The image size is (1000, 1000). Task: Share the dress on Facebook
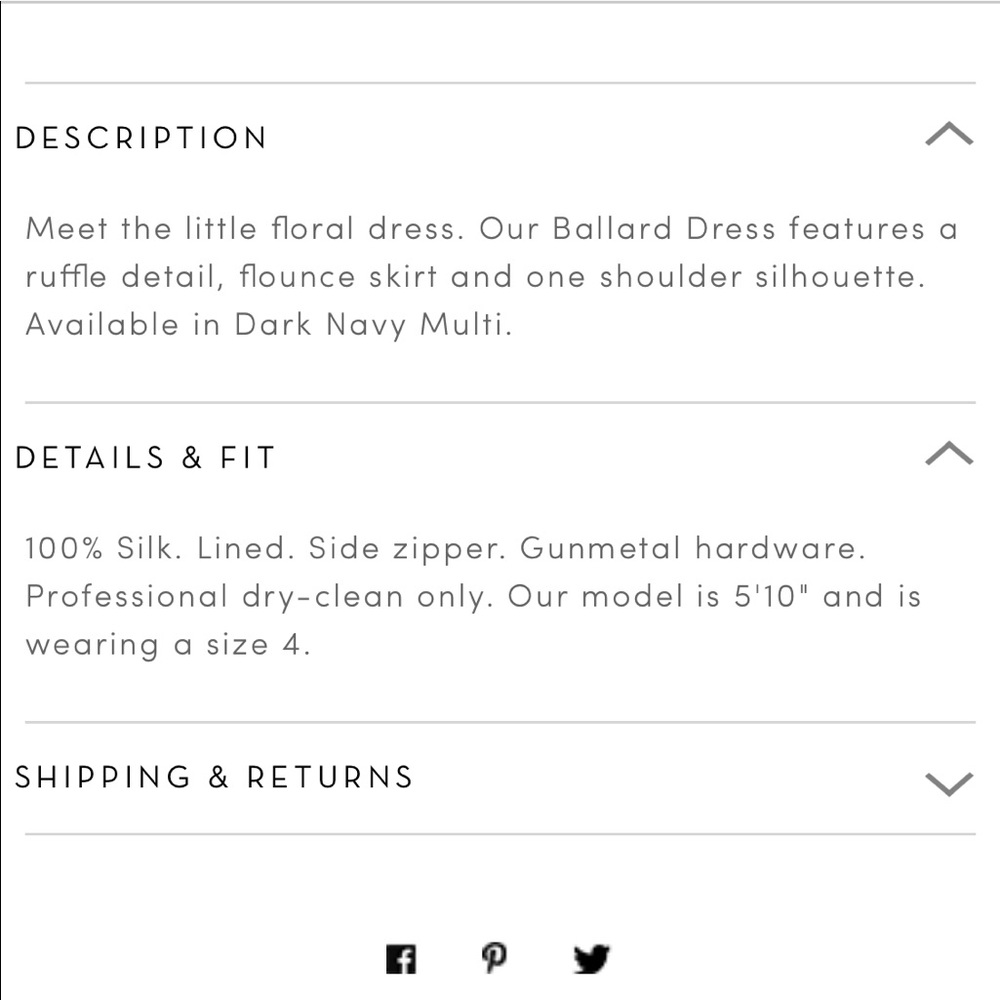[401, 959]
